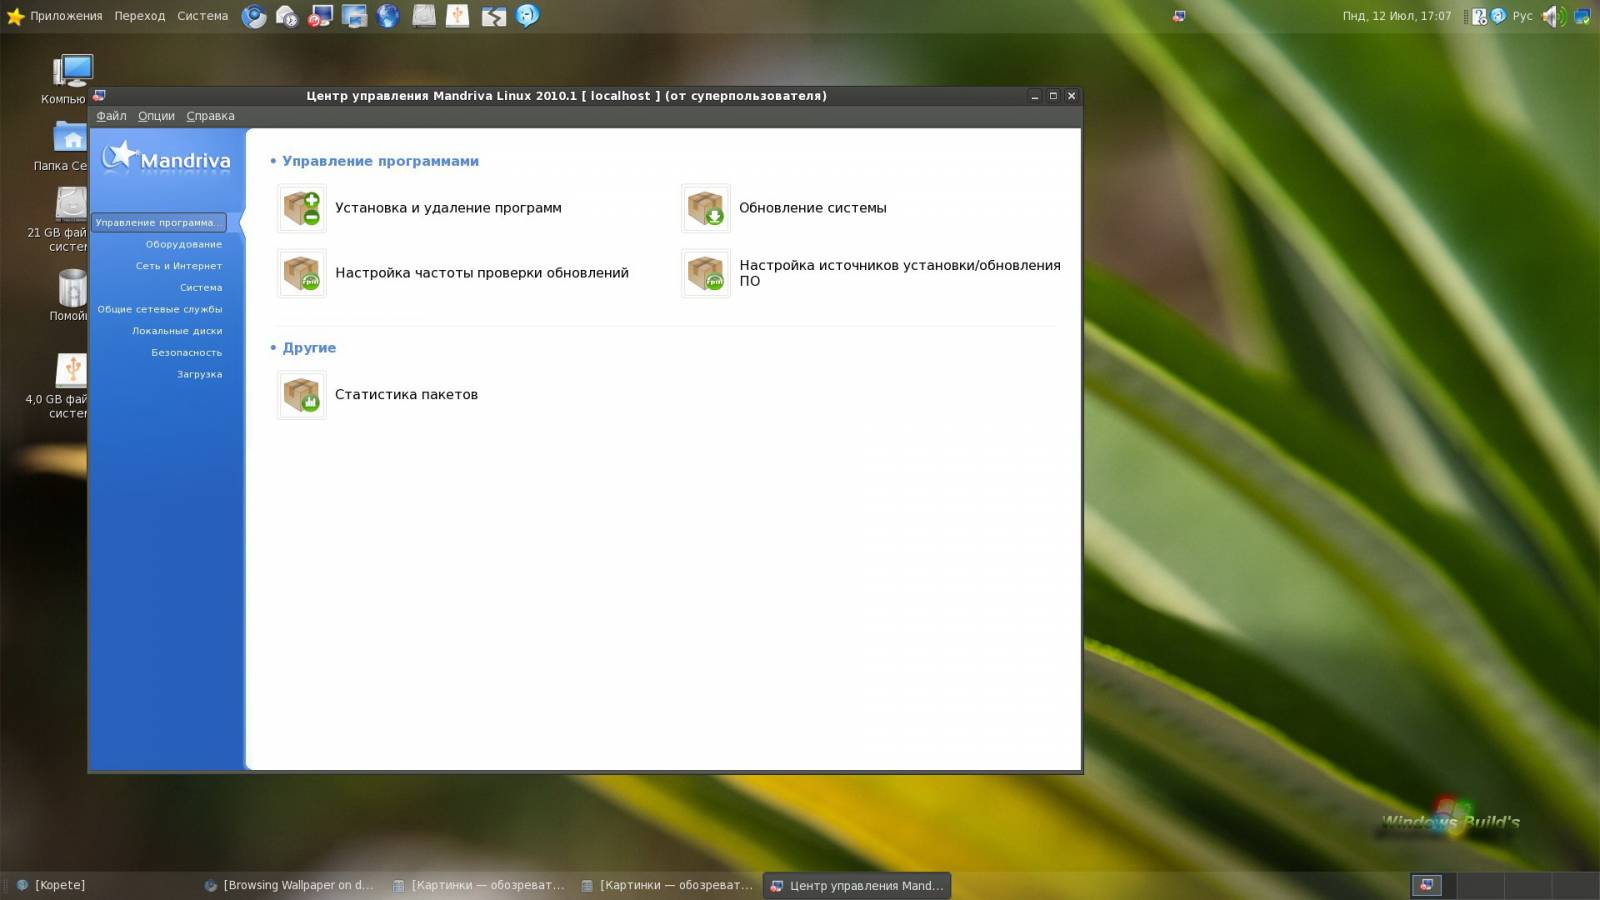The width and height of the screenshot is (1600, 900).
Task: Open the date and time clock
Action: pos(1396,16)
